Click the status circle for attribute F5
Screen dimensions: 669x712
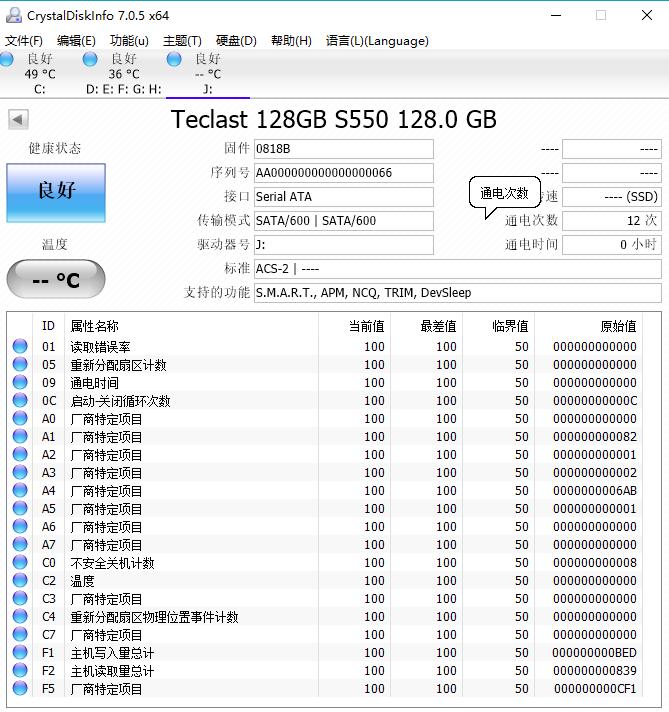[x=20, y=688]
